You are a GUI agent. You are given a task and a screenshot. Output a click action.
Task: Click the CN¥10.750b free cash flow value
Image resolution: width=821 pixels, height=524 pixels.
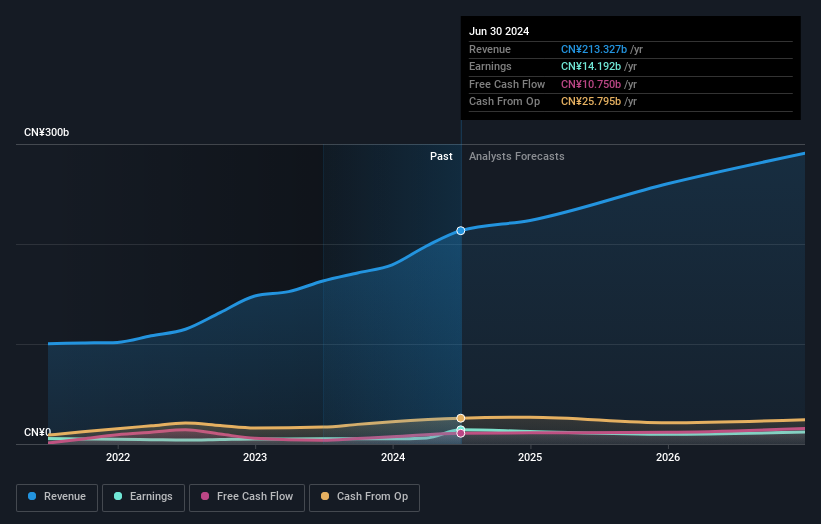point(591,84)
